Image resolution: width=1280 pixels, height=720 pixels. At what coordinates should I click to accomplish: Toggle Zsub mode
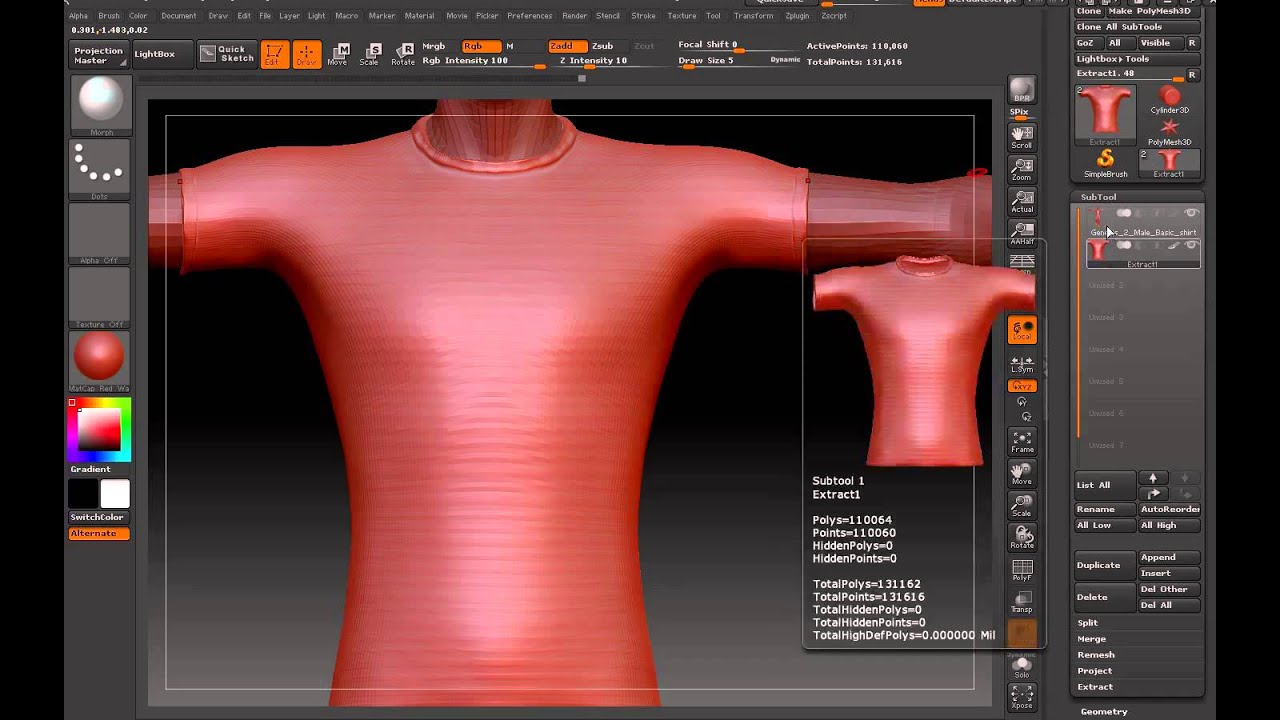pos(602,46)
